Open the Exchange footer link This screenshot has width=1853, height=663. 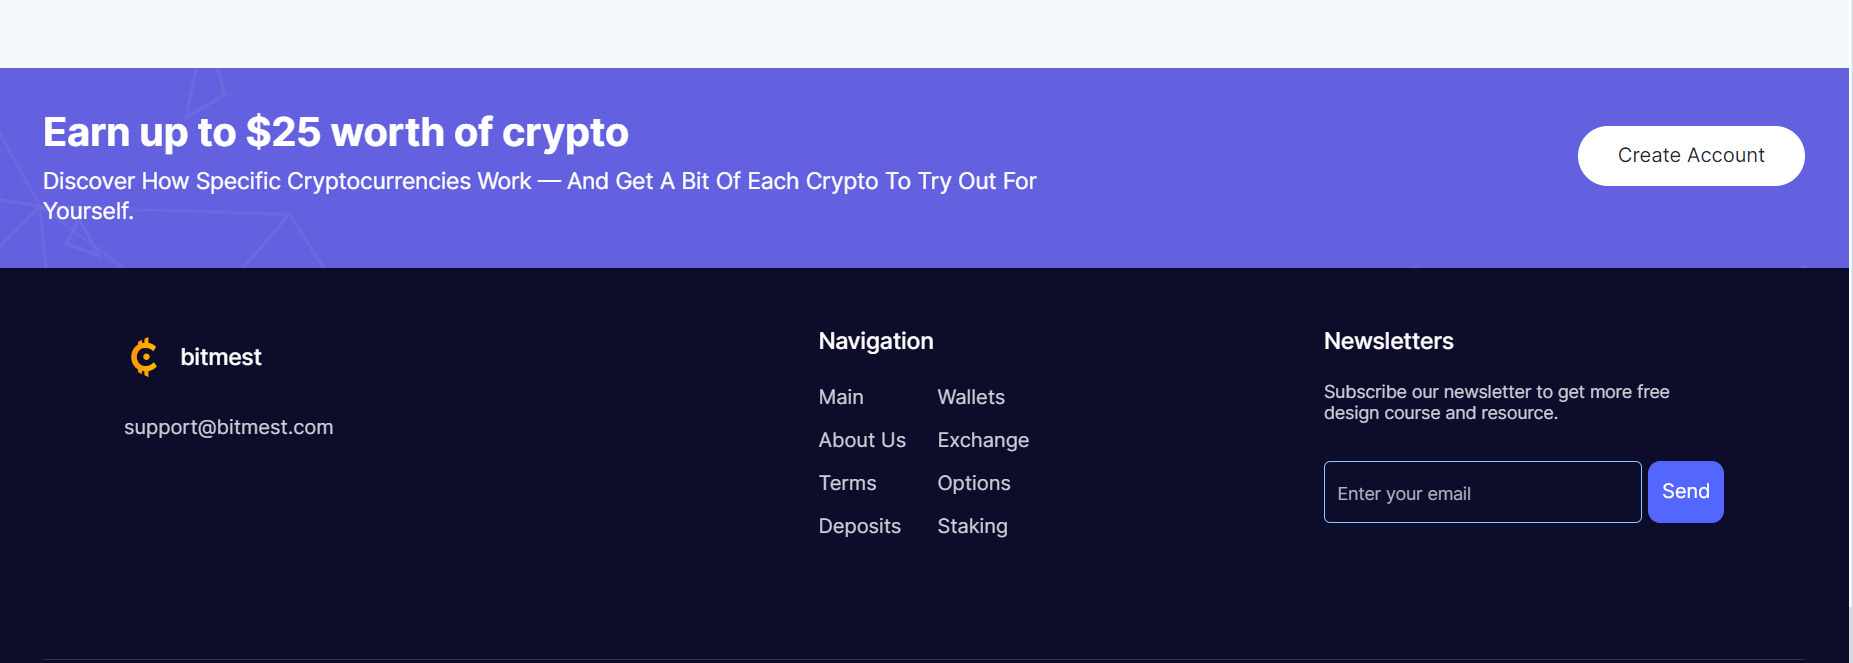pyautogui.click(x=982, y=440)
